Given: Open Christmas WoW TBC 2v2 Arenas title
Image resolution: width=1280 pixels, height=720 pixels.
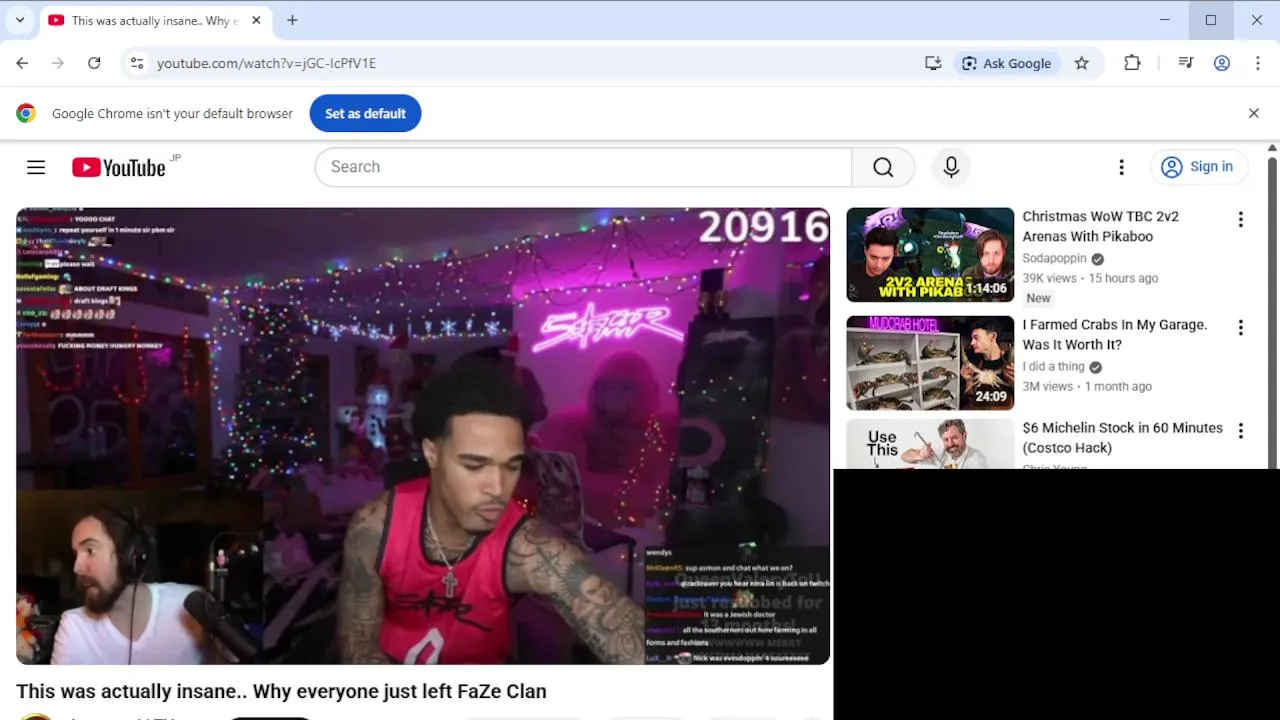Looking at the screenshot, I should point(1100,226).
